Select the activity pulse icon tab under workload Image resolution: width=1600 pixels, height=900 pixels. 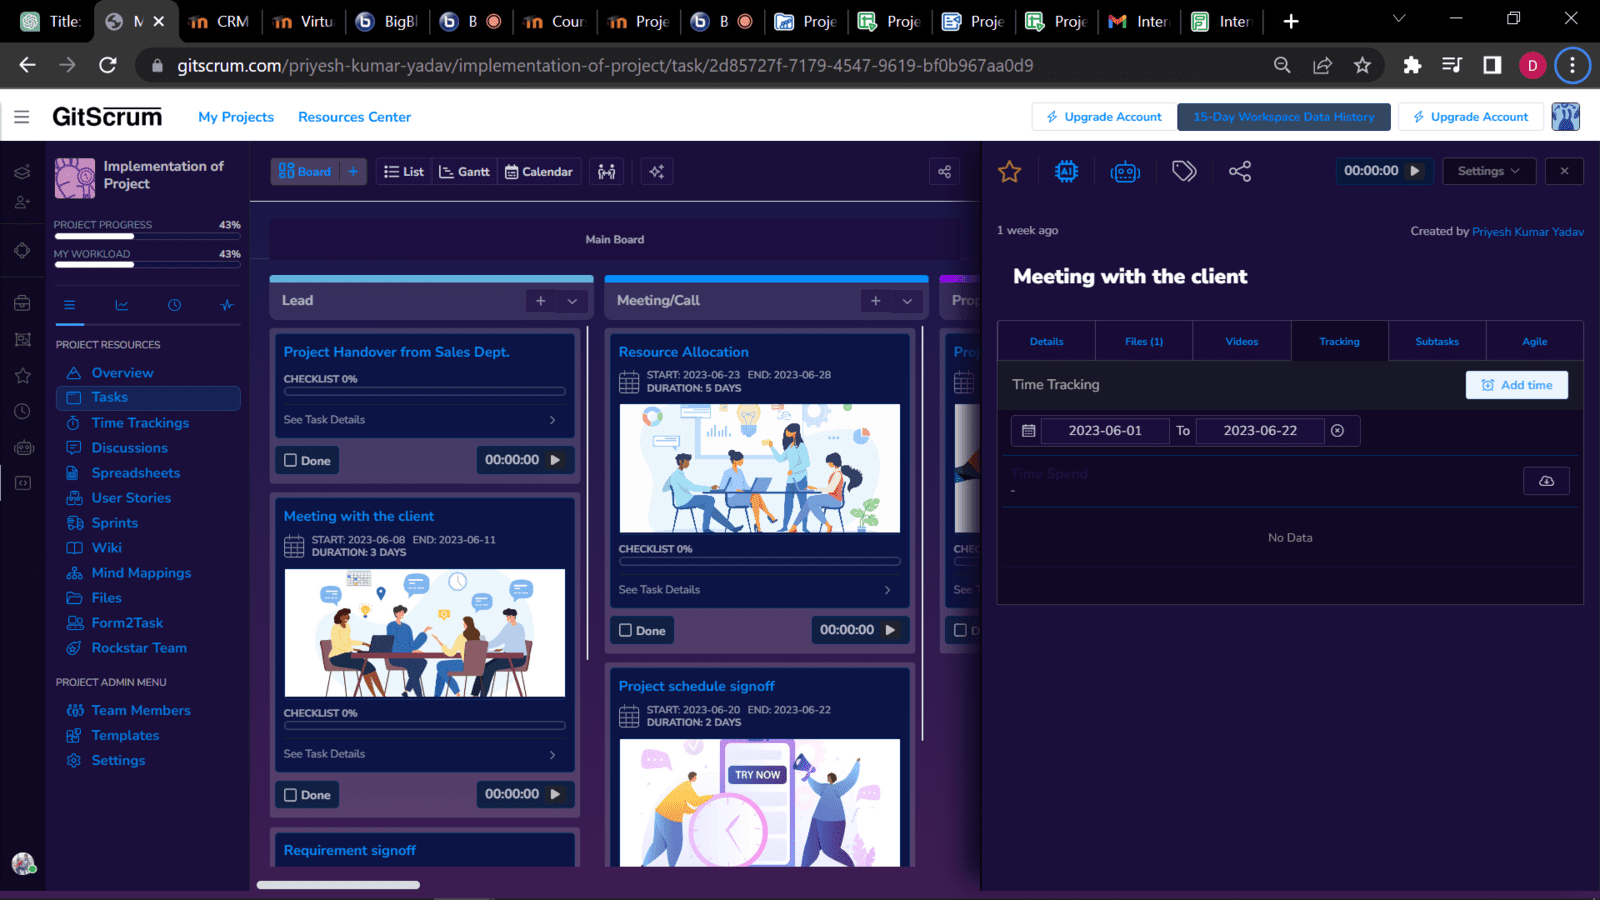227,305
